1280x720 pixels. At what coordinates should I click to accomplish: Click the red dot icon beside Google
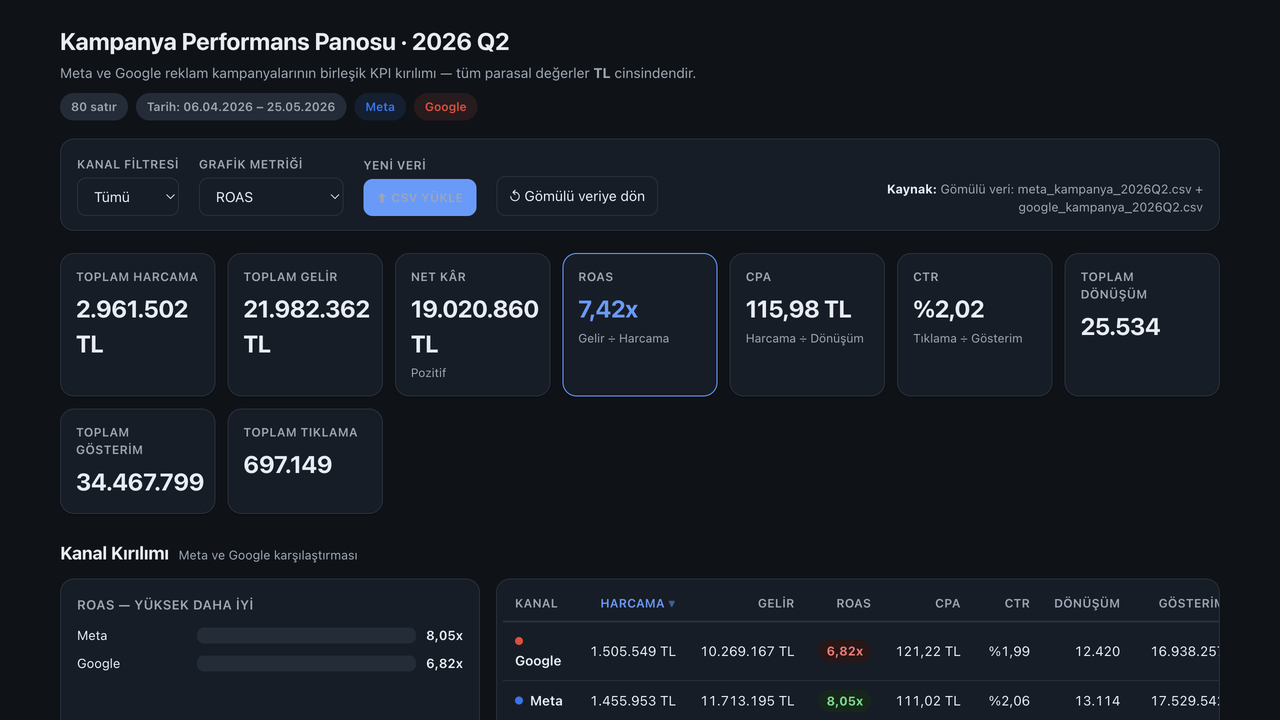tap(519, 641)
